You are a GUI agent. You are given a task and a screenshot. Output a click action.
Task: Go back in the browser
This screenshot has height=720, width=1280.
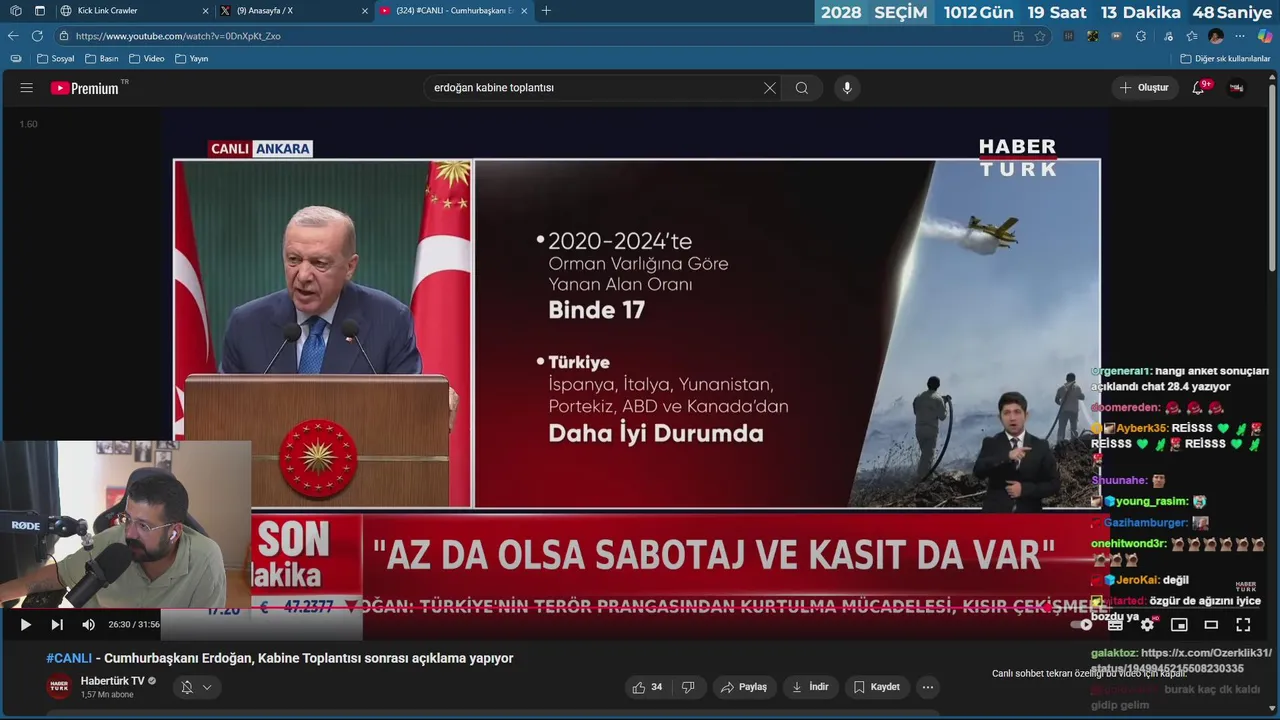(x=13, y=36)
